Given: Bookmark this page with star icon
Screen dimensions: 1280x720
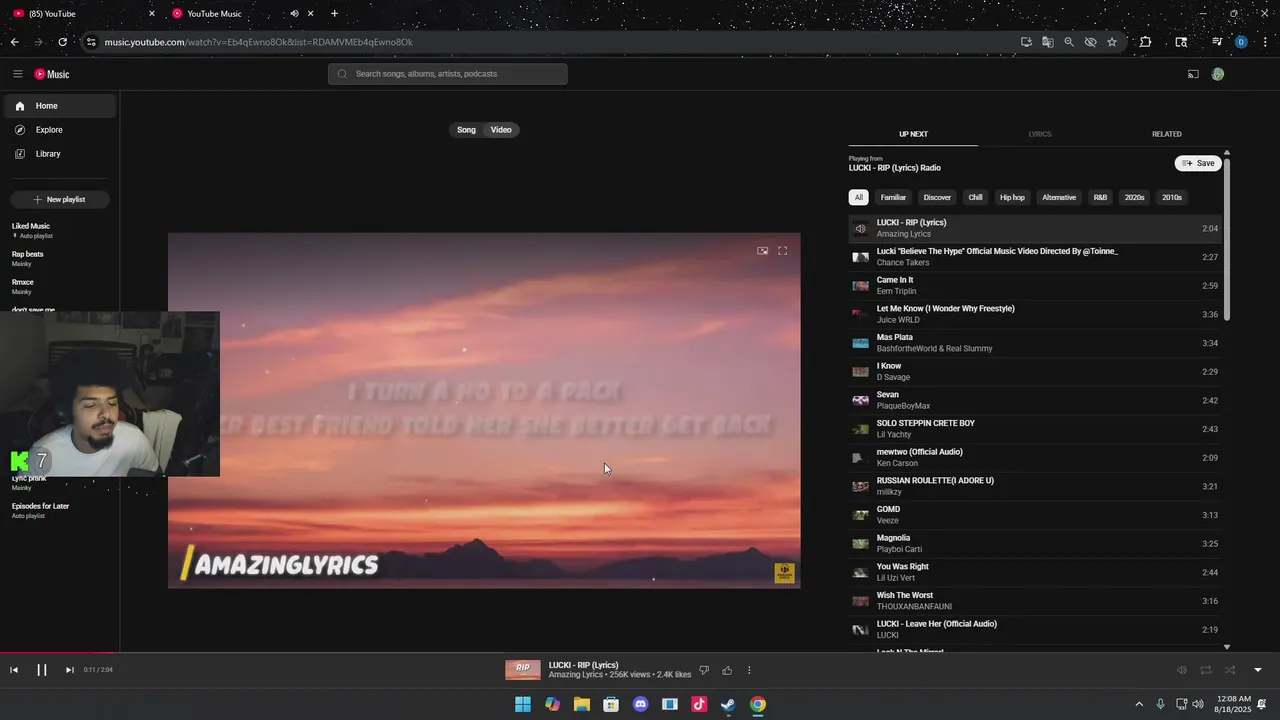Looking at the screenshot, I should click(1112, 42).
